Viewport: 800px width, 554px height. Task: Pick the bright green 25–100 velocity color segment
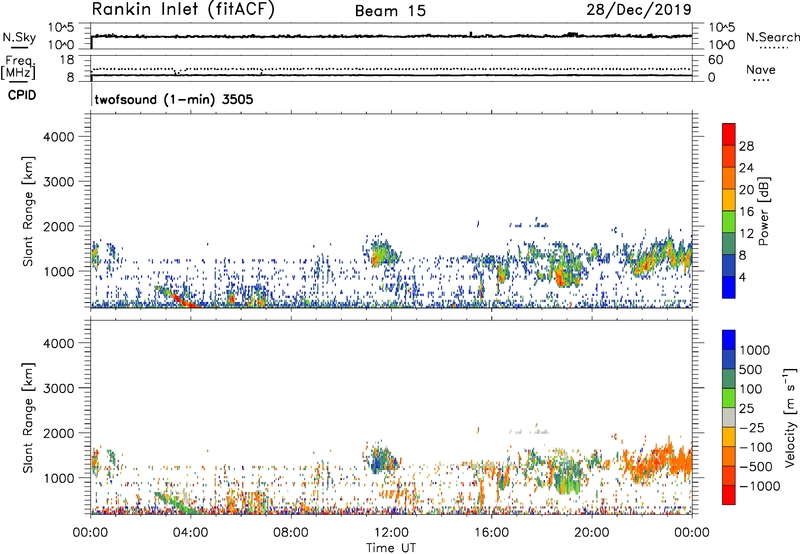[729, 398]
